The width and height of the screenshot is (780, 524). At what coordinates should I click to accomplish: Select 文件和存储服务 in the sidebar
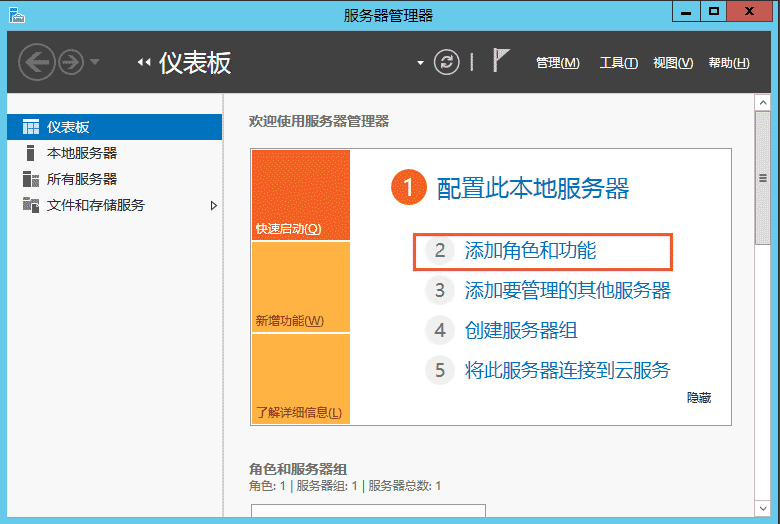point(95,205)
